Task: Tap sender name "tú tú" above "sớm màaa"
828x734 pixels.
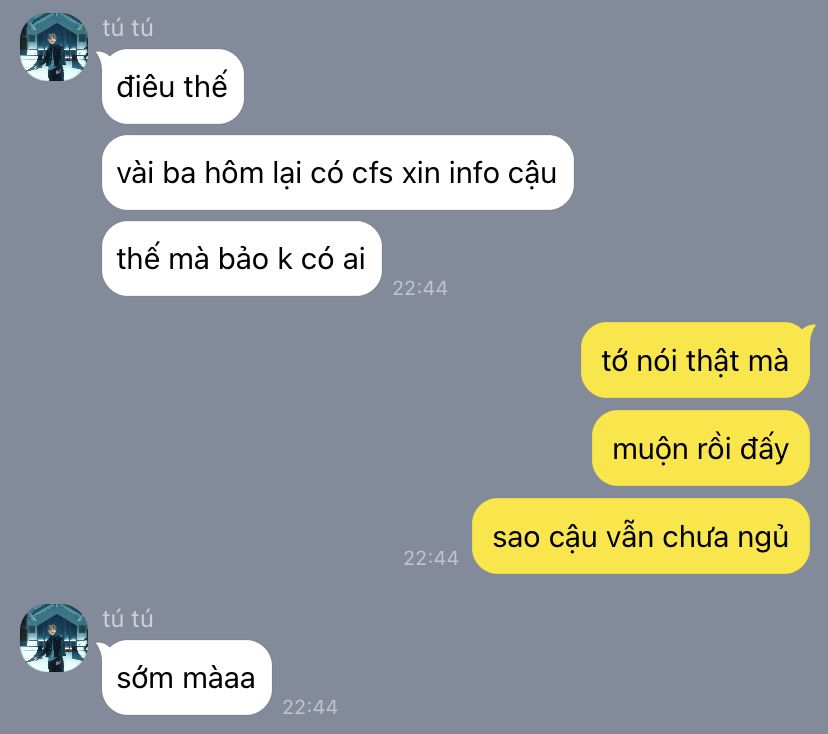Action: click(x=127, y=618)
